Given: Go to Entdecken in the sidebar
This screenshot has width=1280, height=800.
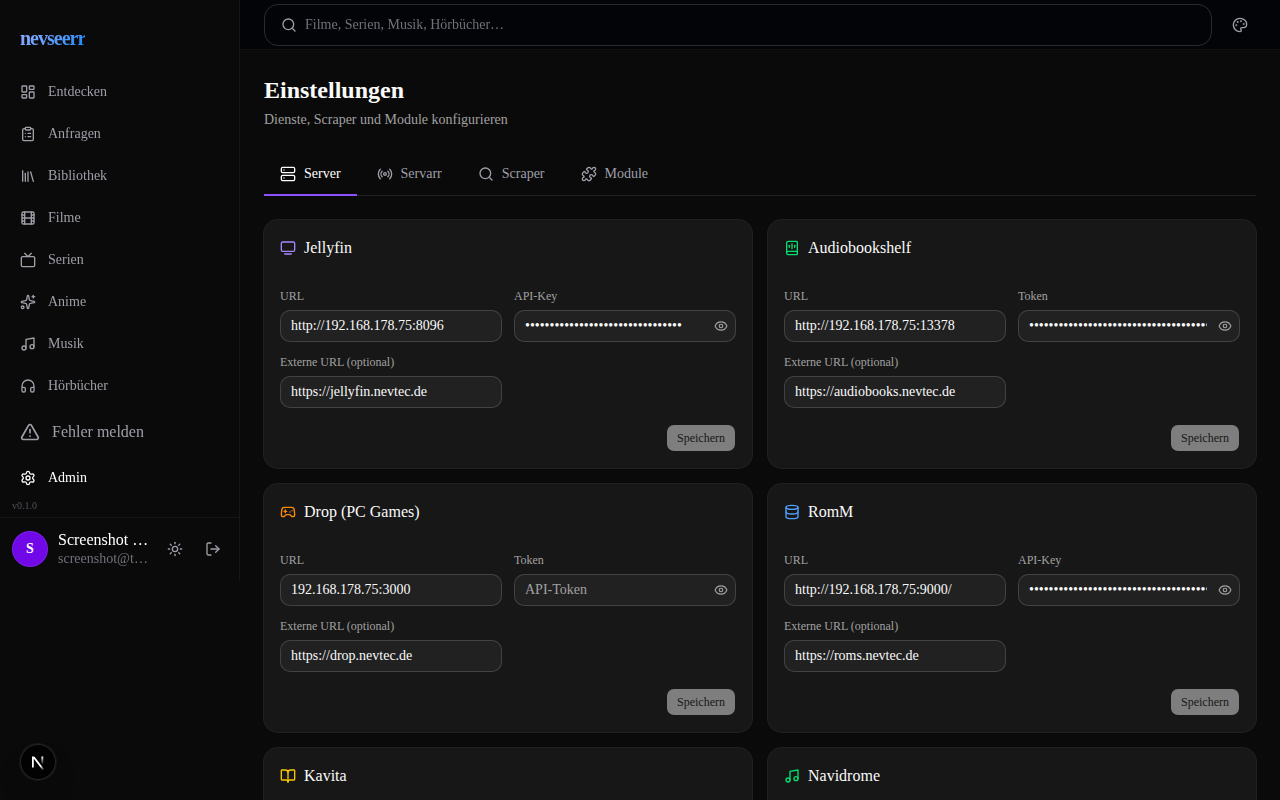Looking at the screenshot, I should click(x=119, y=92).
